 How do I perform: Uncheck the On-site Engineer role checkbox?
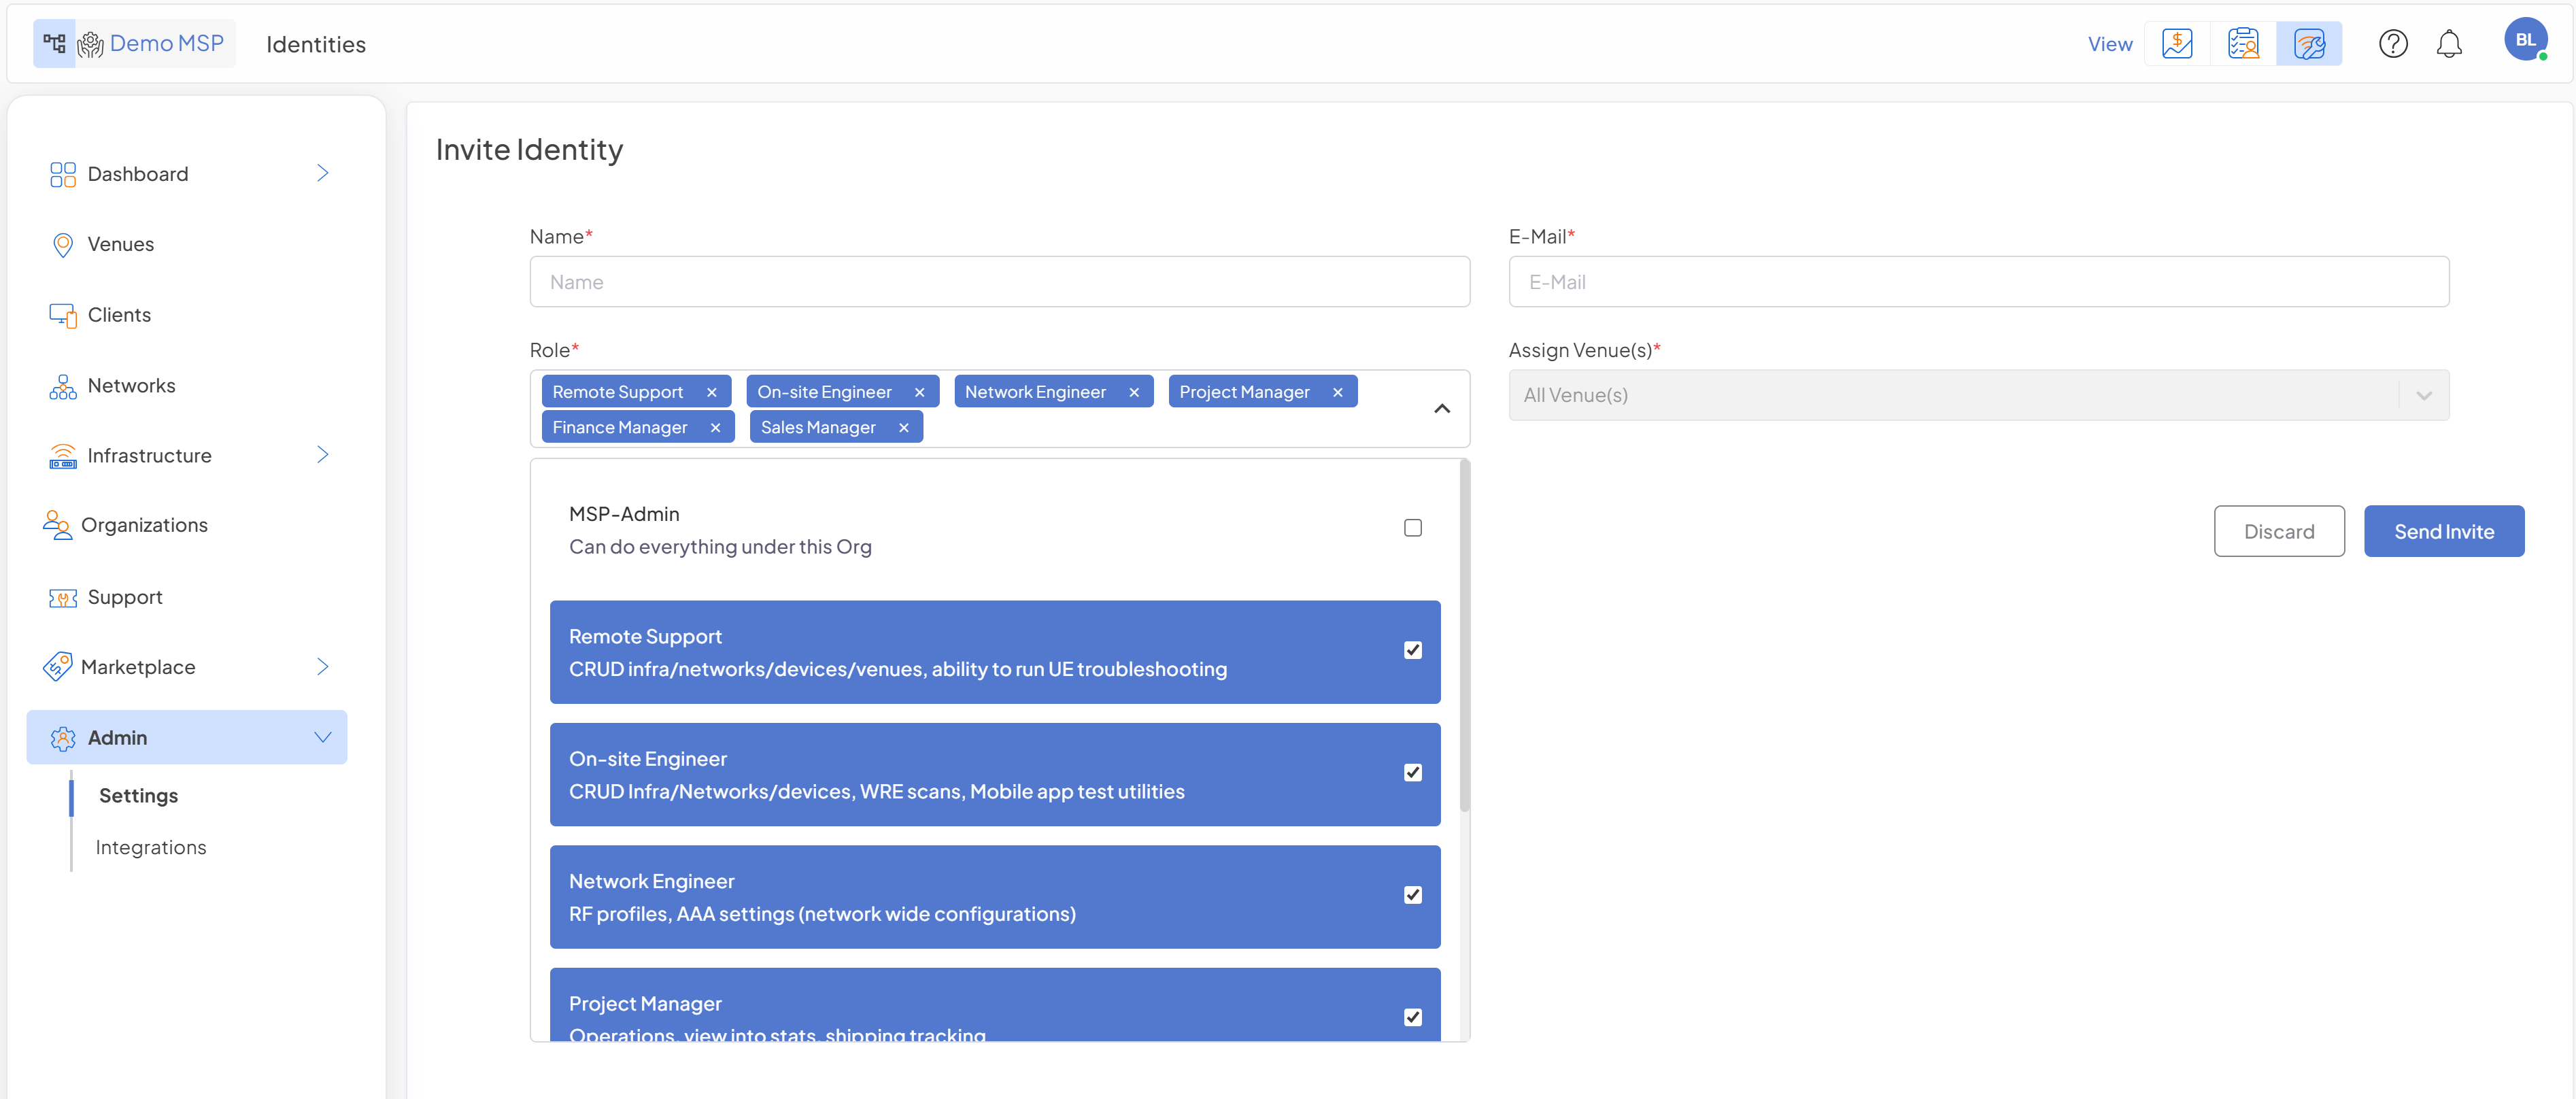[x=1412, y=773]
